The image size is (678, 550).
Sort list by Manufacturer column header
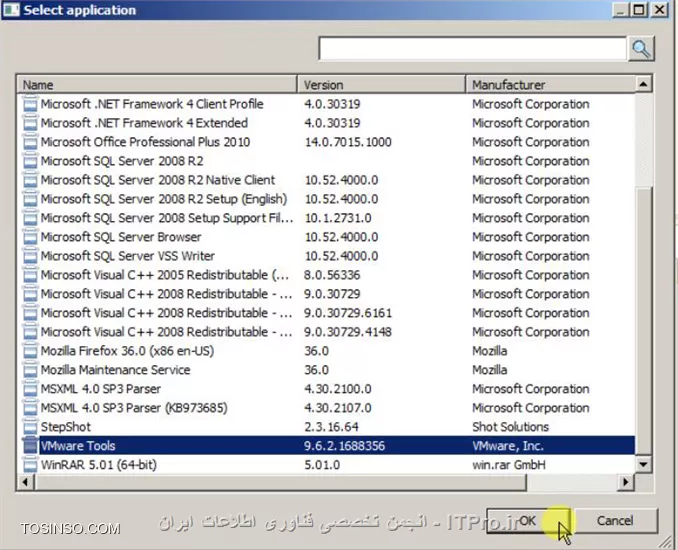pyautogui.click(x=550, y=85)
